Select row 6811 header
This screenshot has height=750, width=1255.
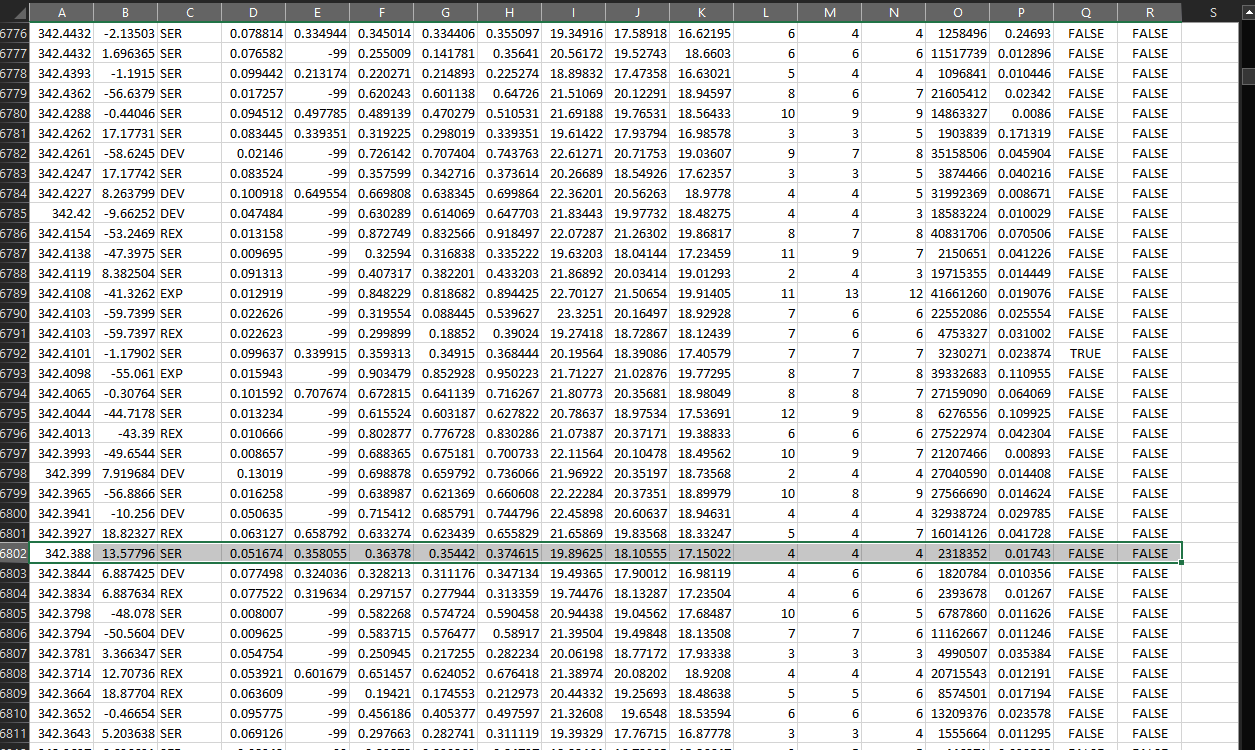click(x=14, y=733)
